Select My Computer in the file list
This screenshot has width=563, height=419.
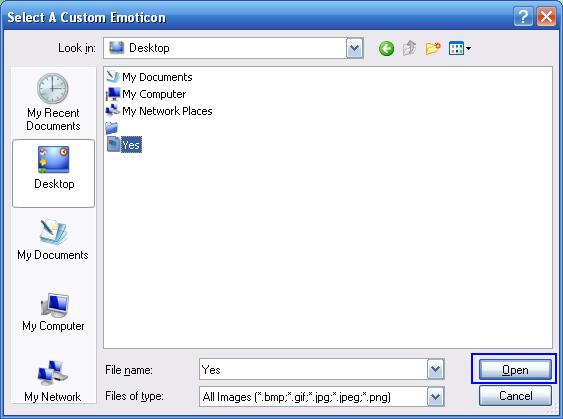[x=146, y=94]
